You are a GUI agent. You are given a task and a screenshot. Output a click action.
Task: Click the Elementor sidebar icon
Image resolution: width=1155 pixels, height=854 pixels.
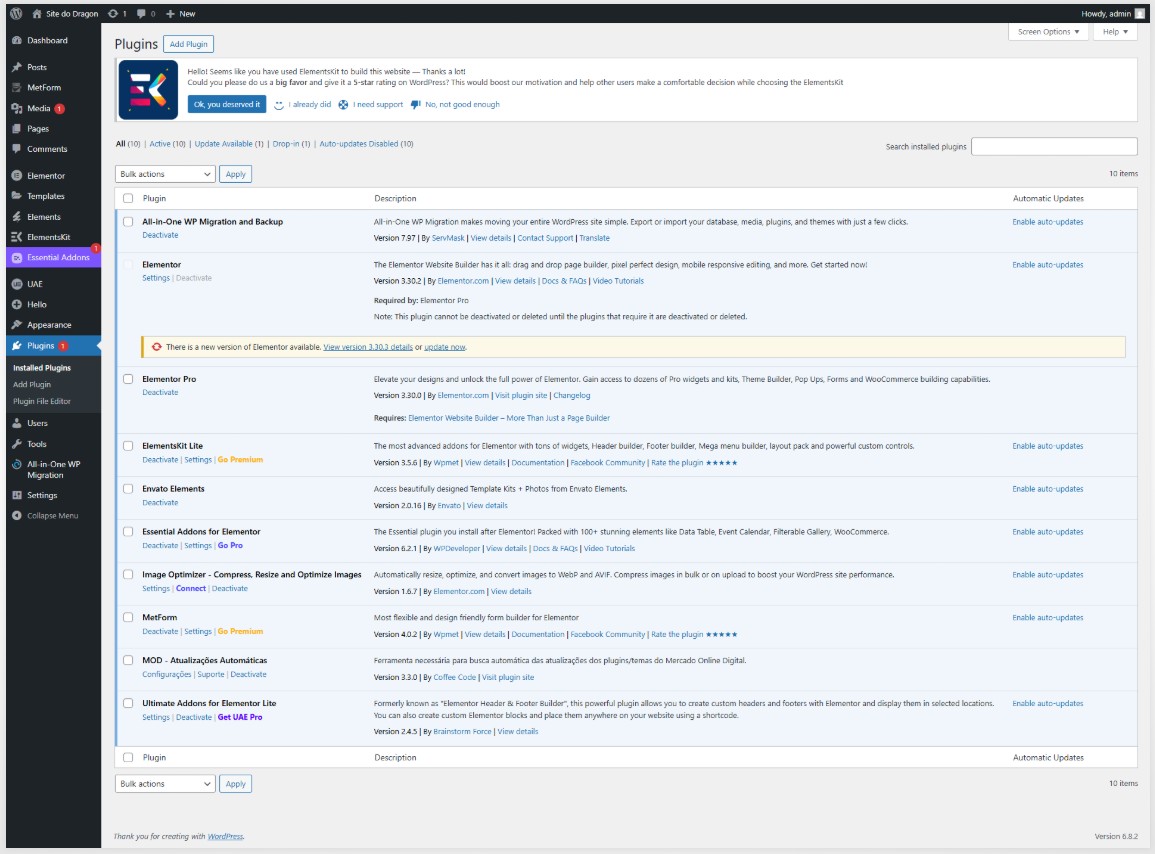17,176
